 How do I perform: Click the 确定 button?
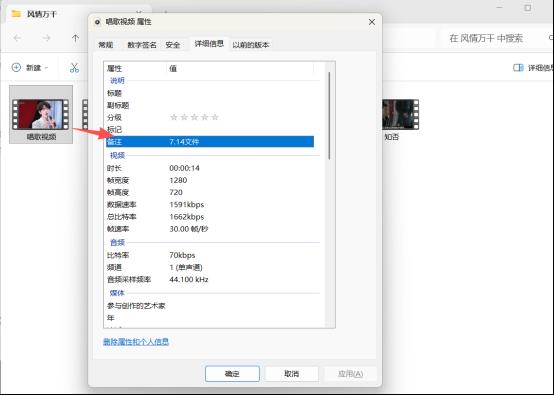pos(232,374)
